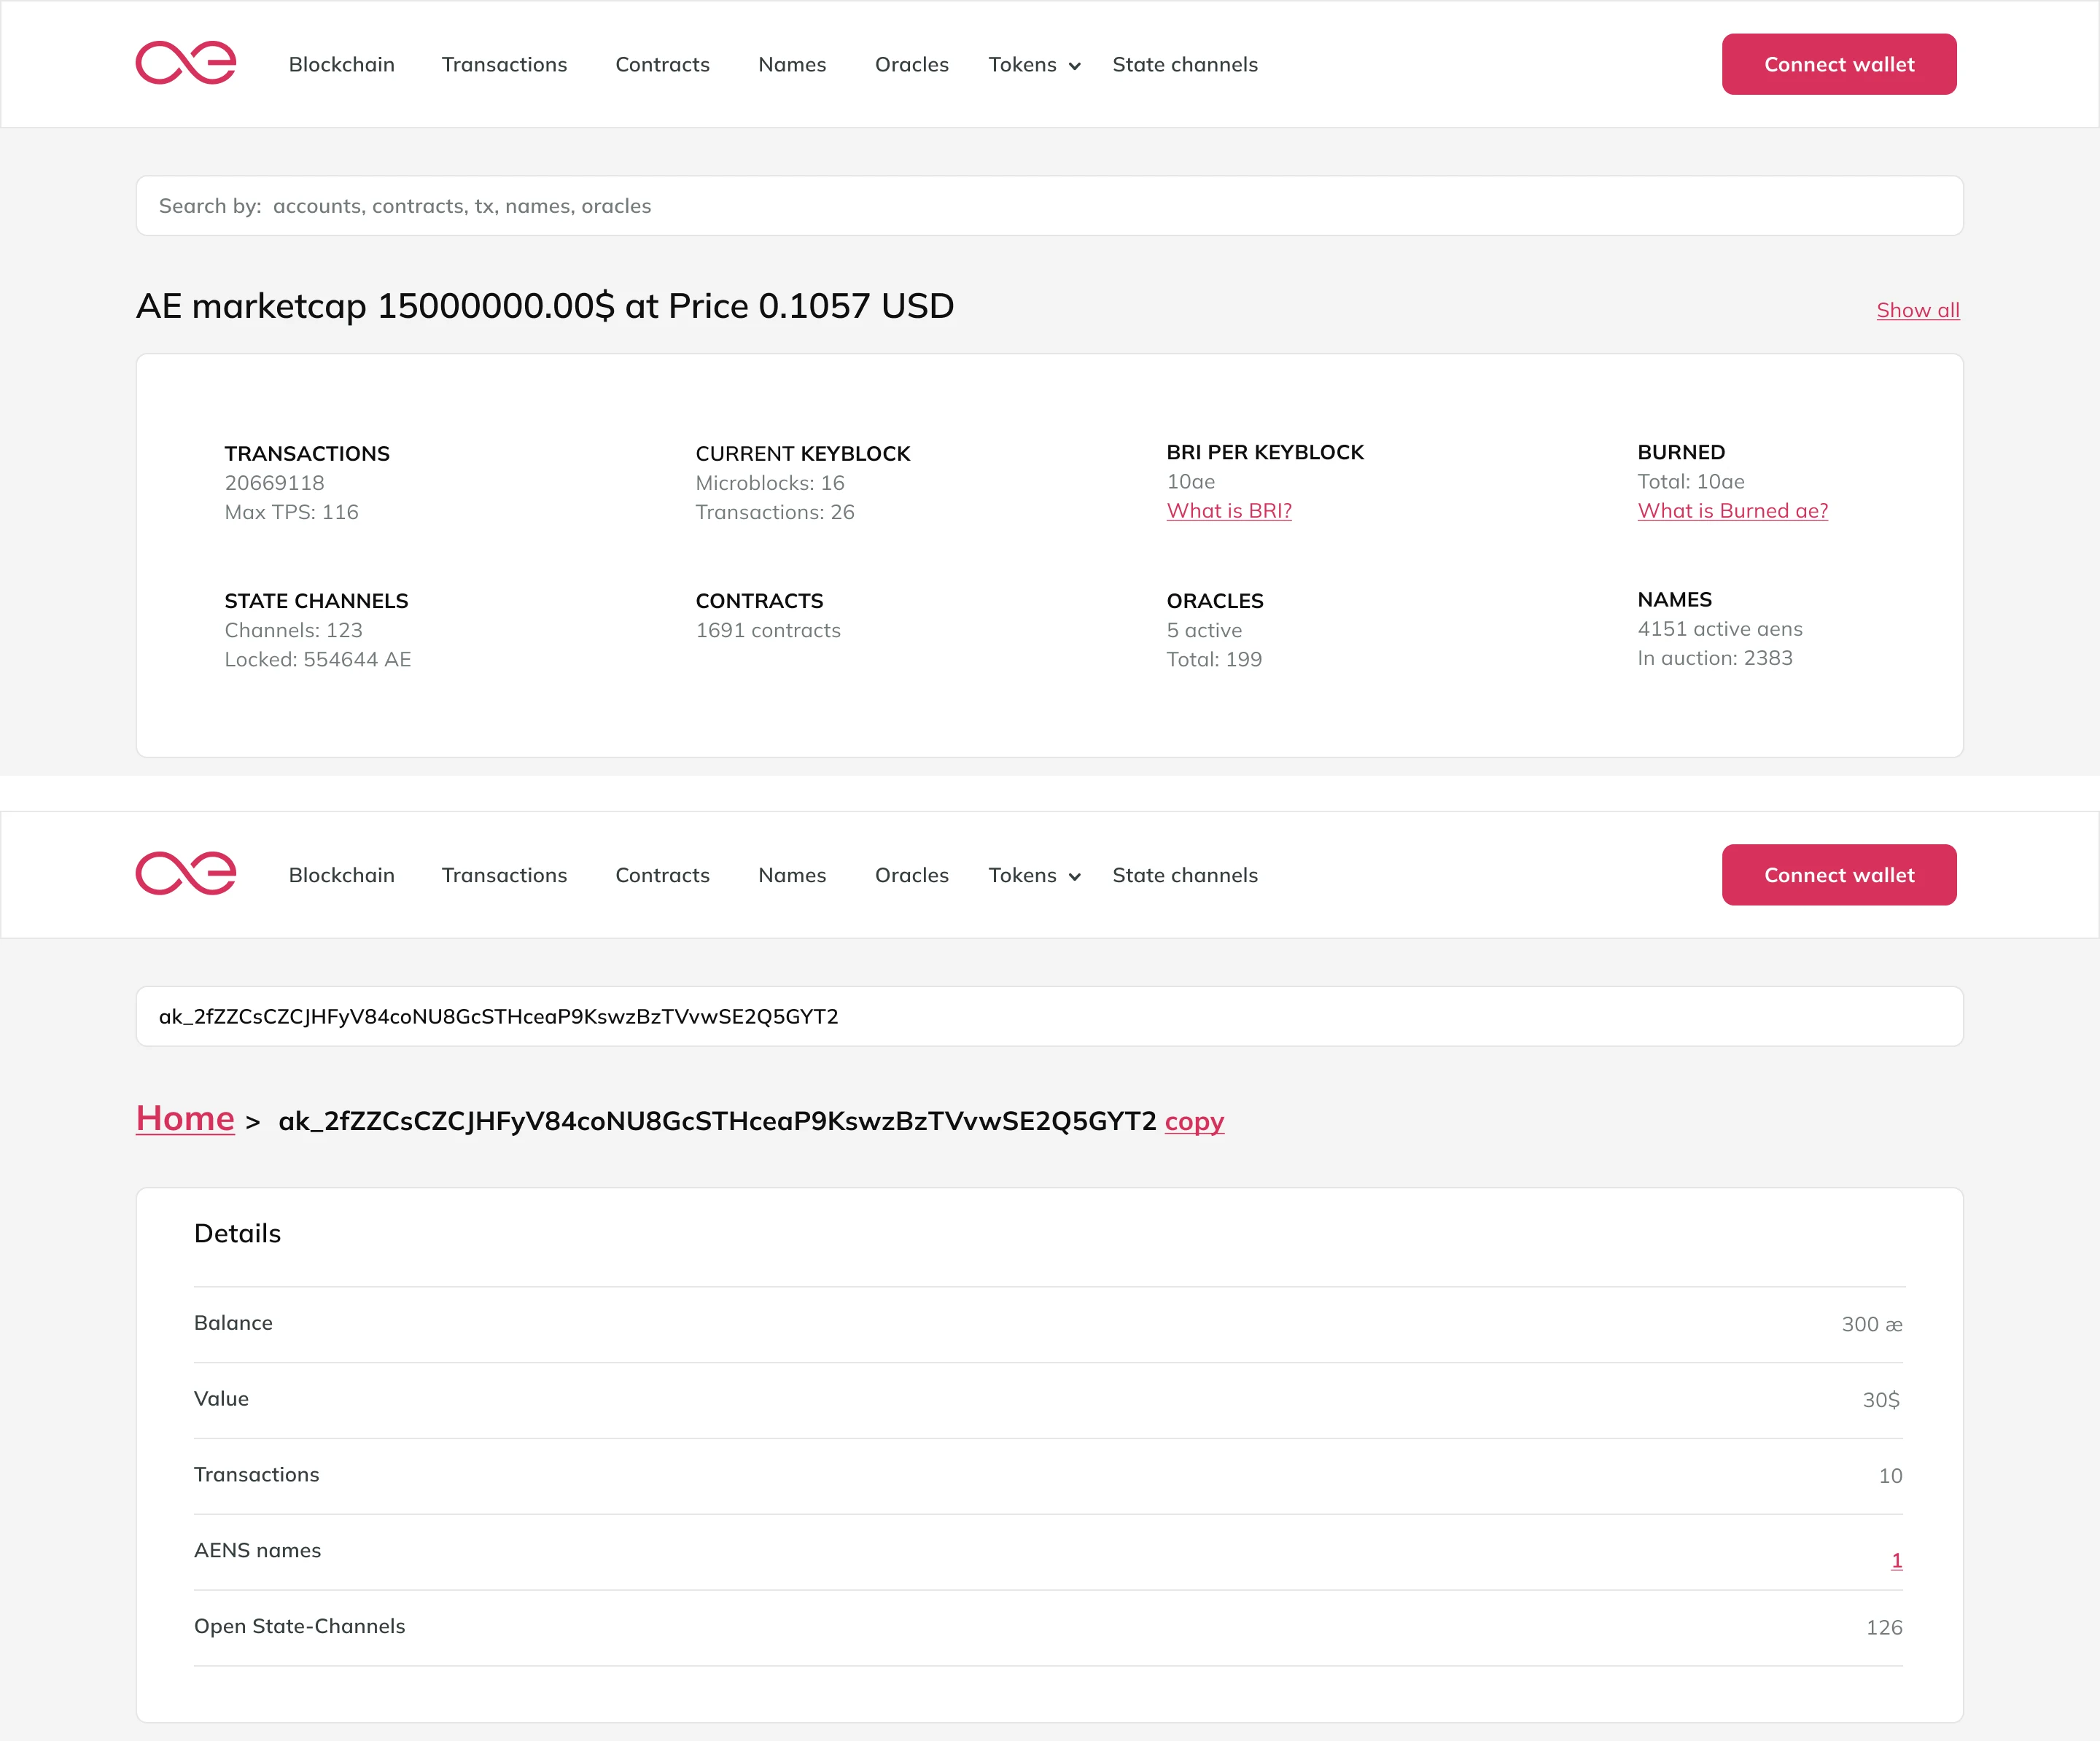2100x1741 pixels.
Task: Click the 'Max TPS: 116' text
Action: (x=291, y=512)
